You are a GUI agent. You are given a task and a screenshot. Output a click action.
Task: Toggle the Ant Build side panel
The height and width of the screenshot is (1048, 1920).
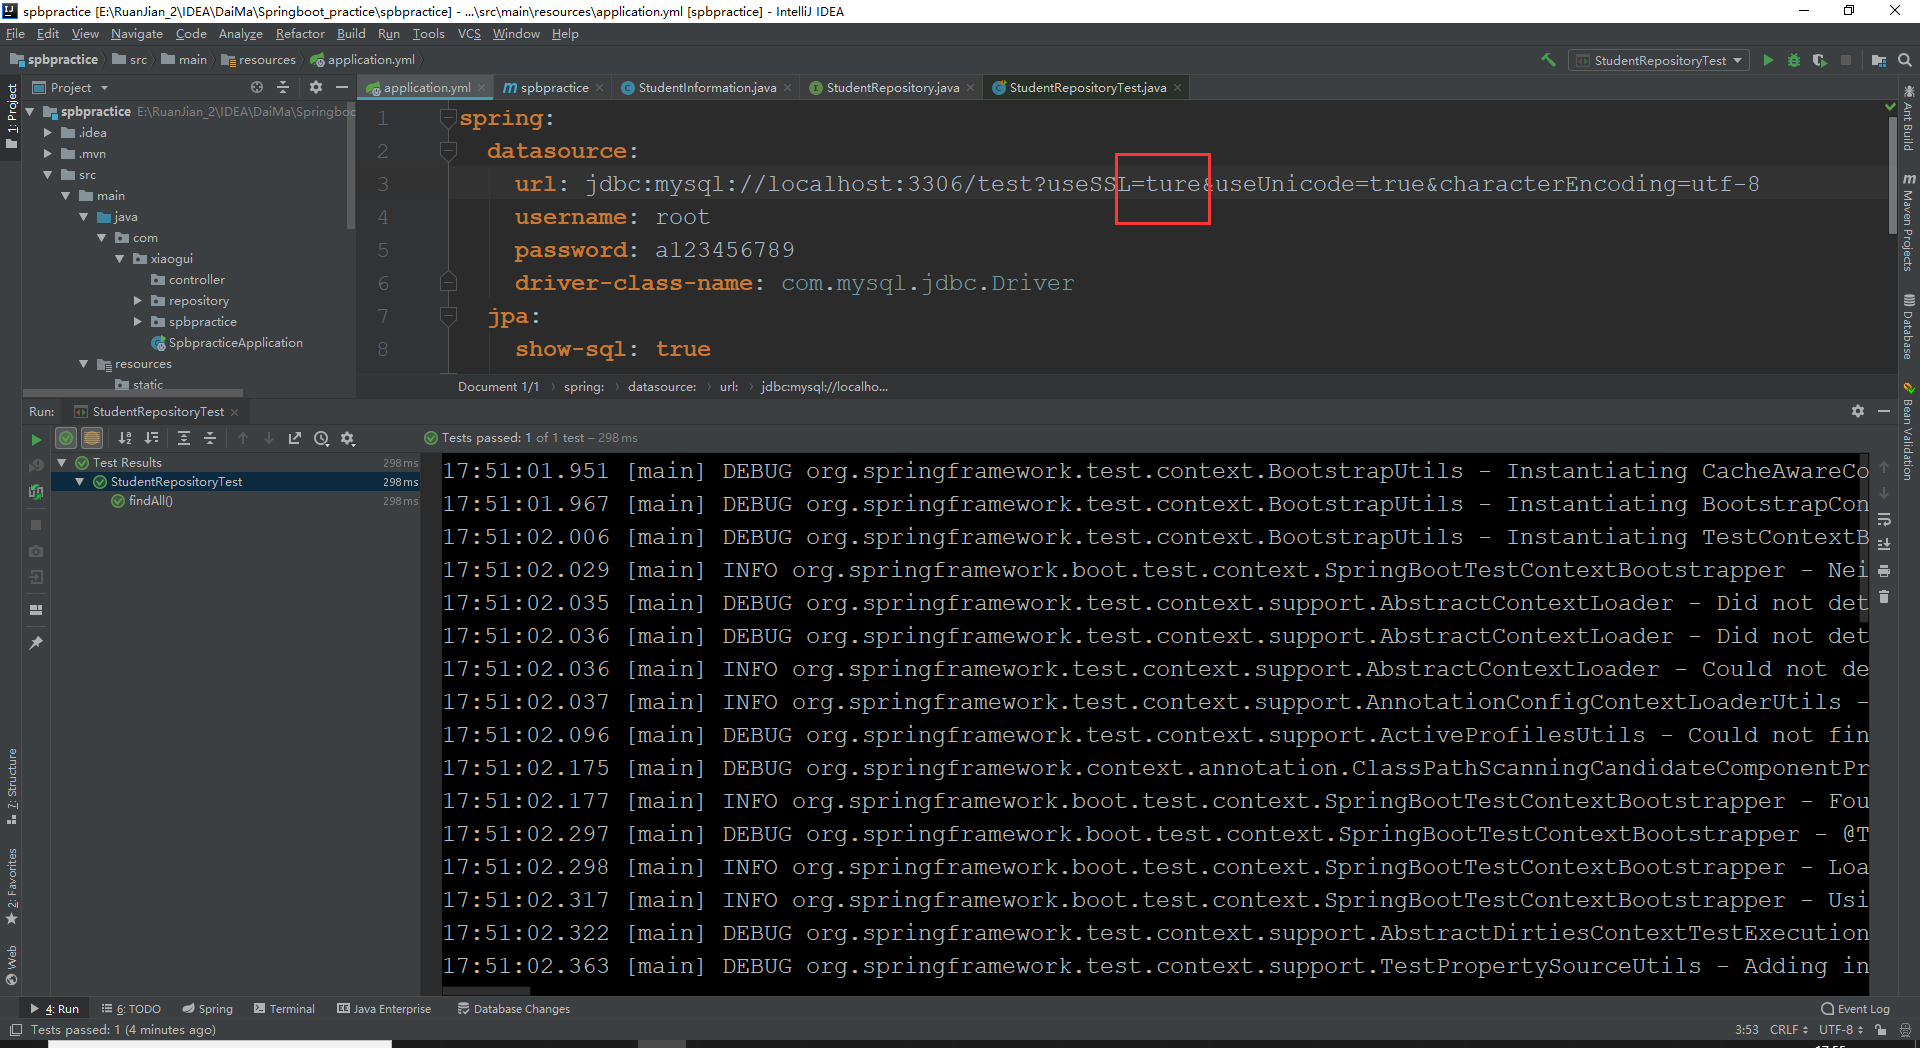tap(1908, 118)
